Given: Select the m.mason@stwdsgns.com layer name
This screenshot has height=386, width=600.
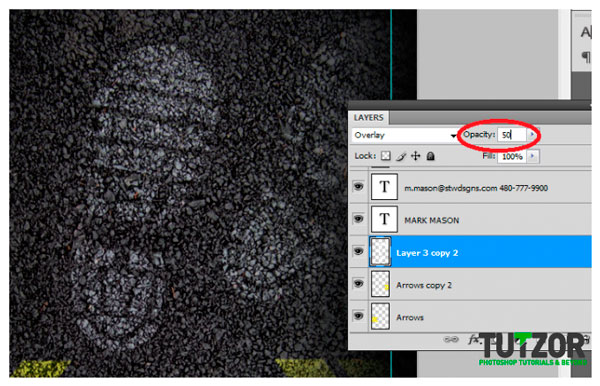Looking at the screenshot, I should (476, 188).
